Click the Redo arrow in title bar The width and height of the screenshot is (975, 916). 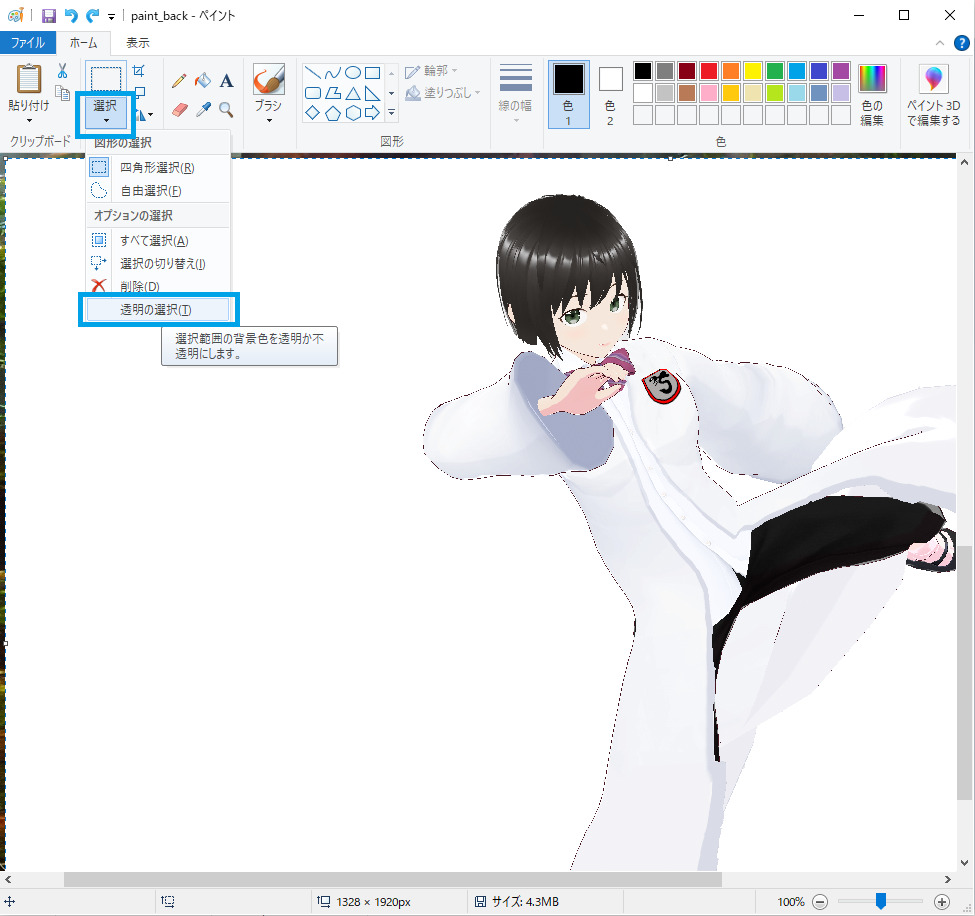[x=93, y=16]
